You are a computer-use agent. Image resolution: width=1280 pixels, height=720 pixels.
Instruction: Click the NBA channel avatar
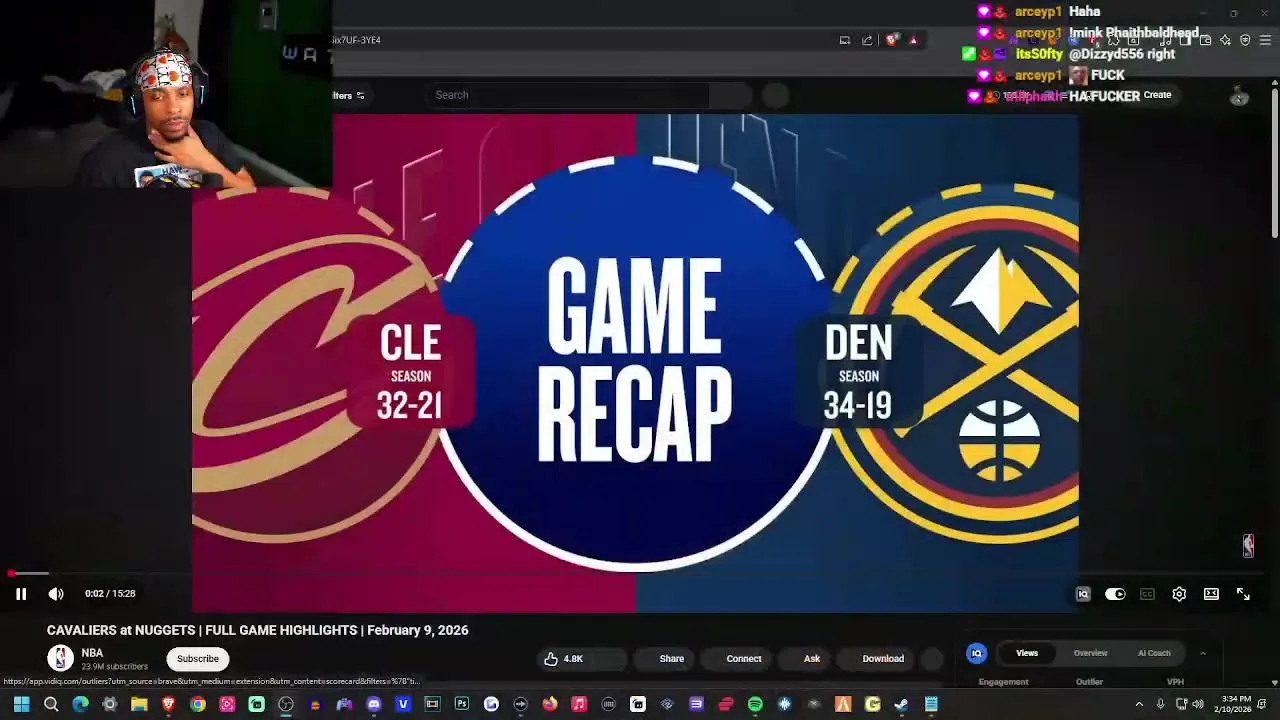click(61, 658)
